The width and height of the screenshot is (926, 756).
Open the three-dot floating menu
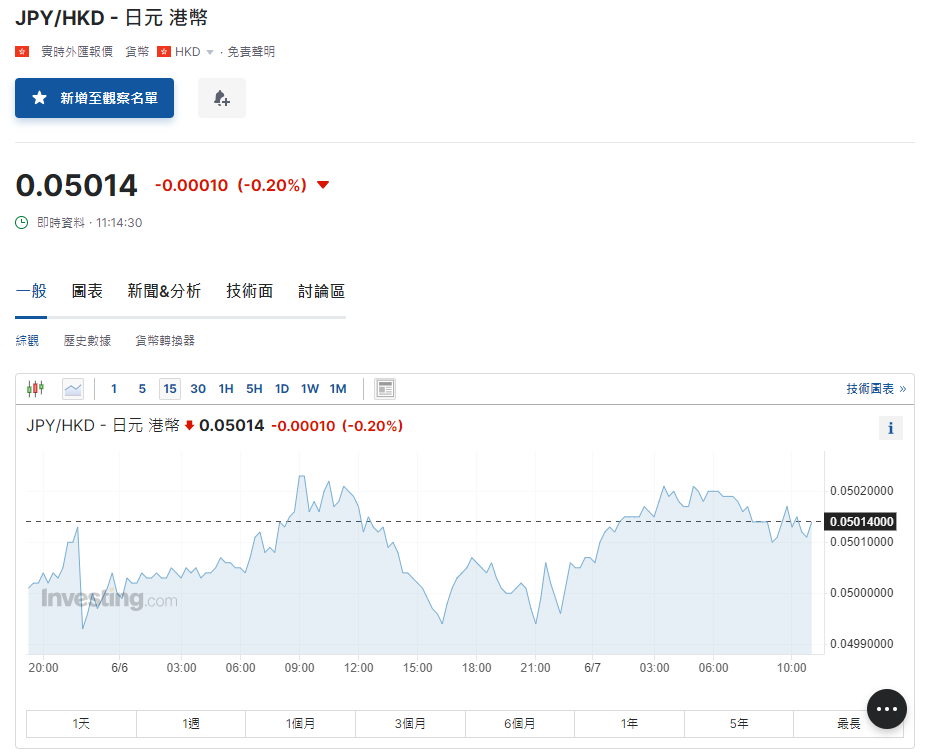[886, 709]
